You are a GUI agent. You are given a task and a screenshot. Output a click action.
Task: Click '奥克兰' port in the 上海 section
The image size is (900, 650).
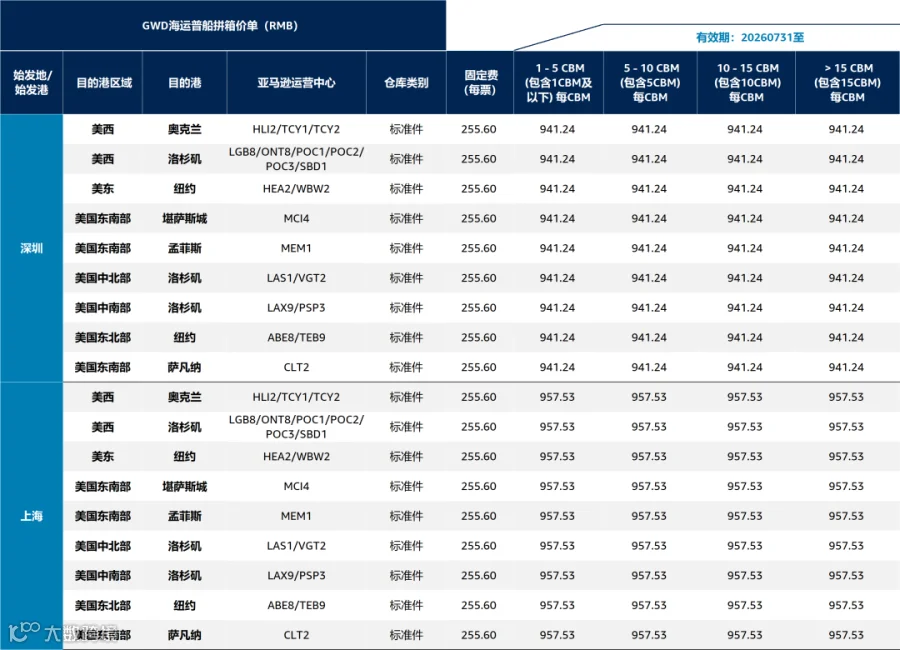click(x=184, y=397)
